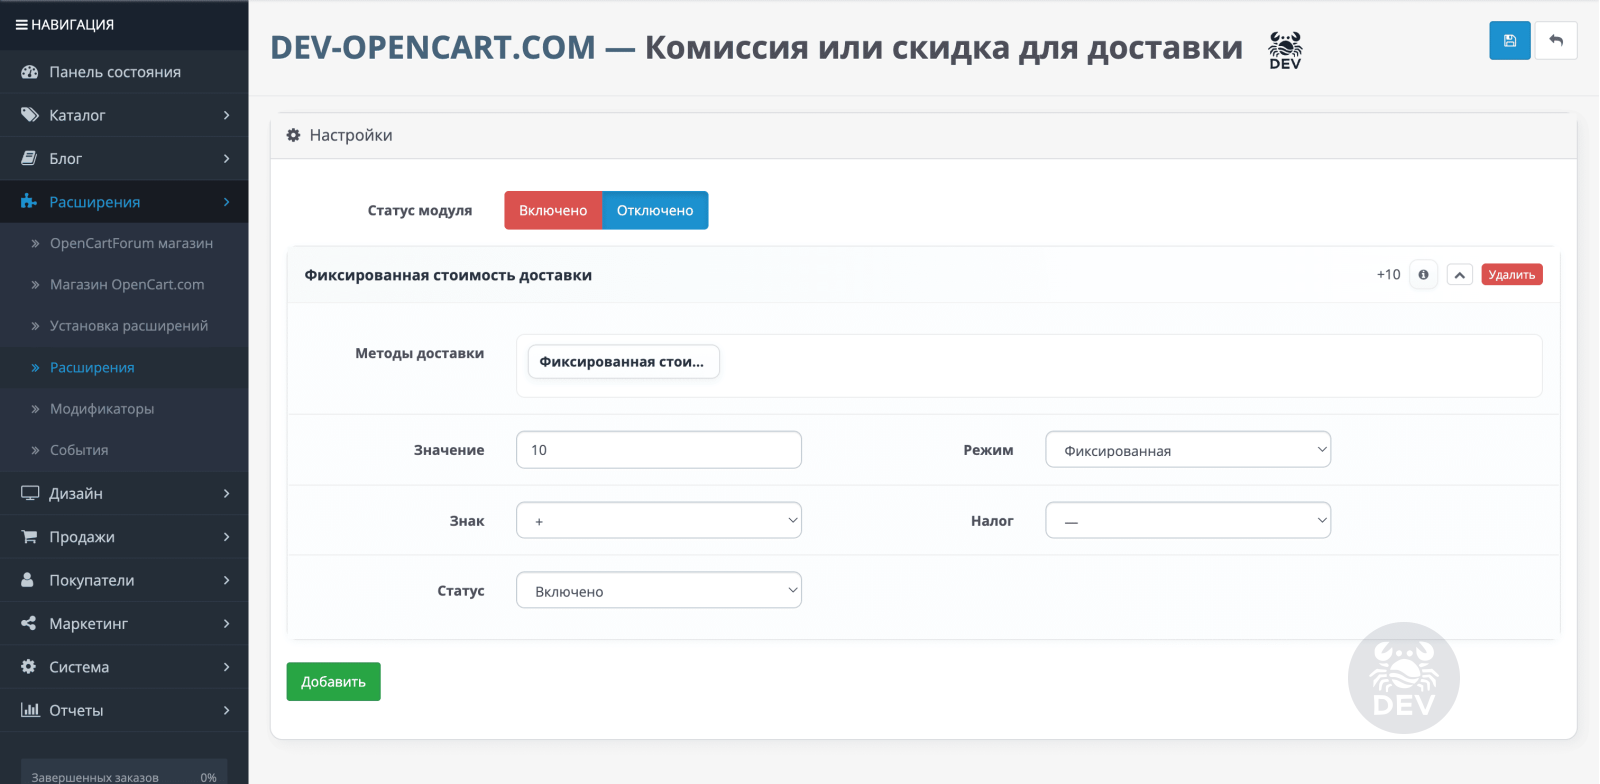Open the Расширения top-level menu

click(x=124, y=202)
